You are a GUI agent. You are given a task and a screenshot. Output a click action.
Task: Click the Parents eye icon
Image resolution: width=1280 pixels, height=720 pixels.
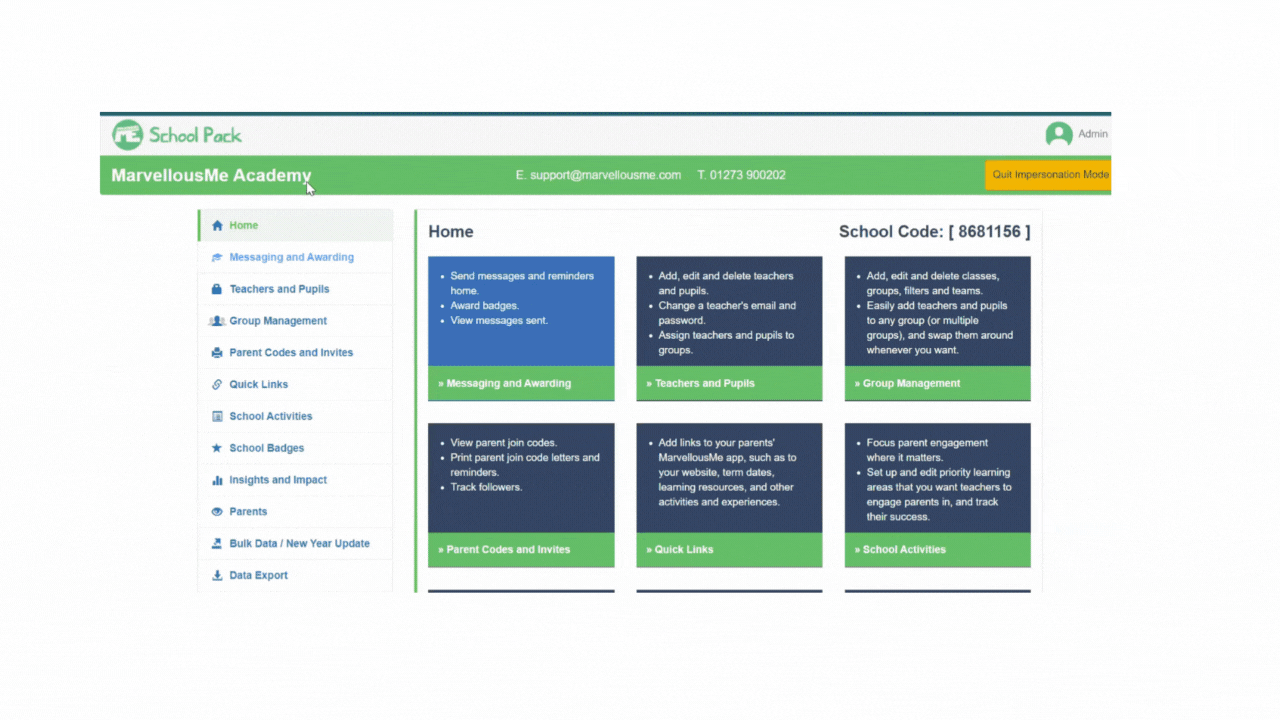(217, 512)
